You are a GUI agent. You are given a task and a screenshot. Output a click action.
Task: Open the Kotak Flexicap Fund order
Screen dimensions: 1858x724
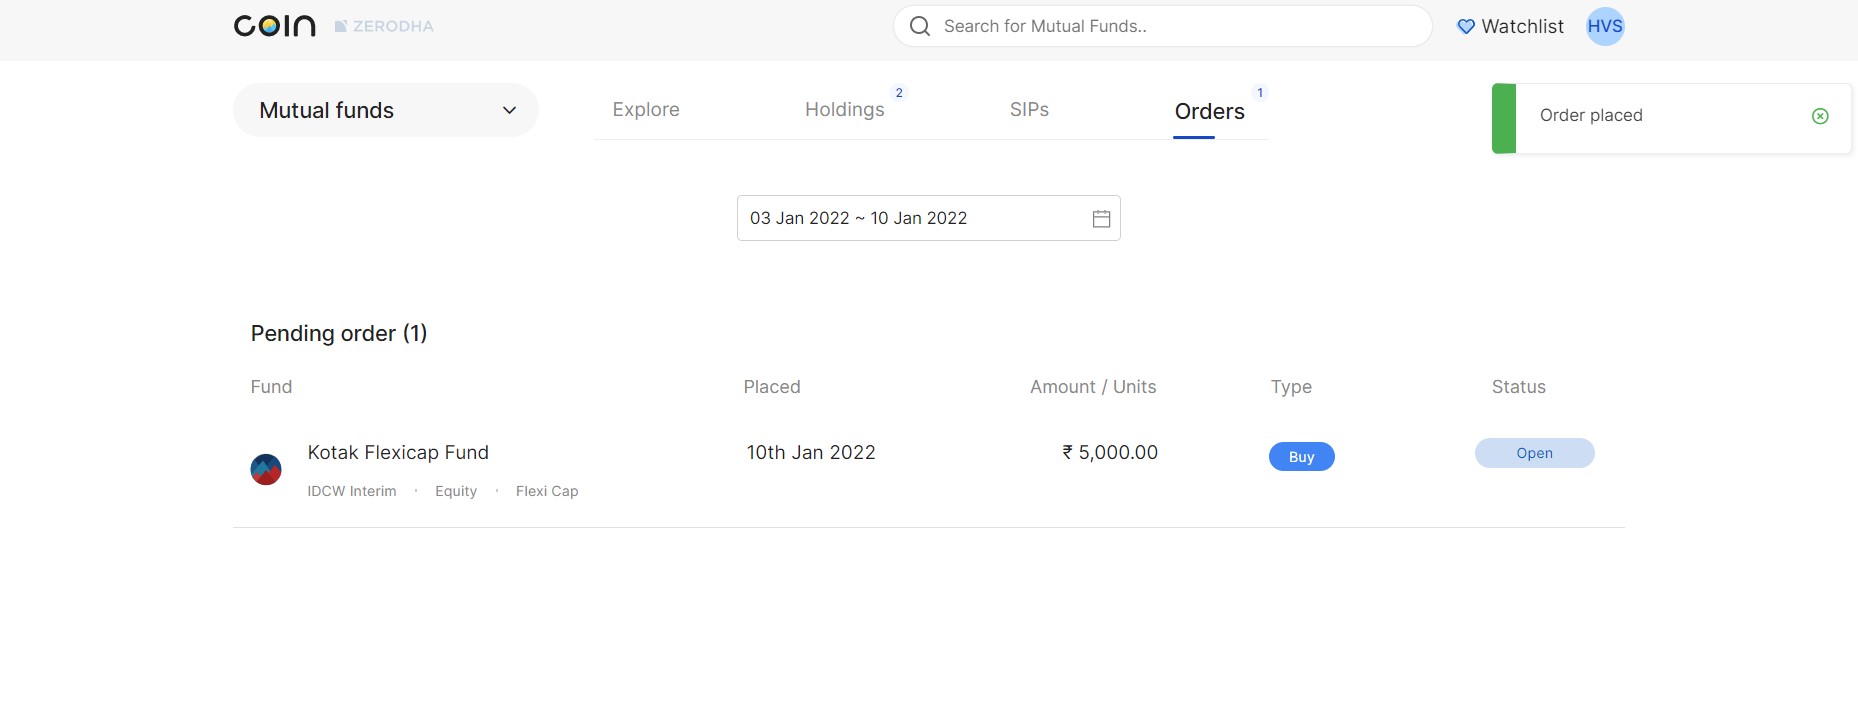tap(398, 453)
